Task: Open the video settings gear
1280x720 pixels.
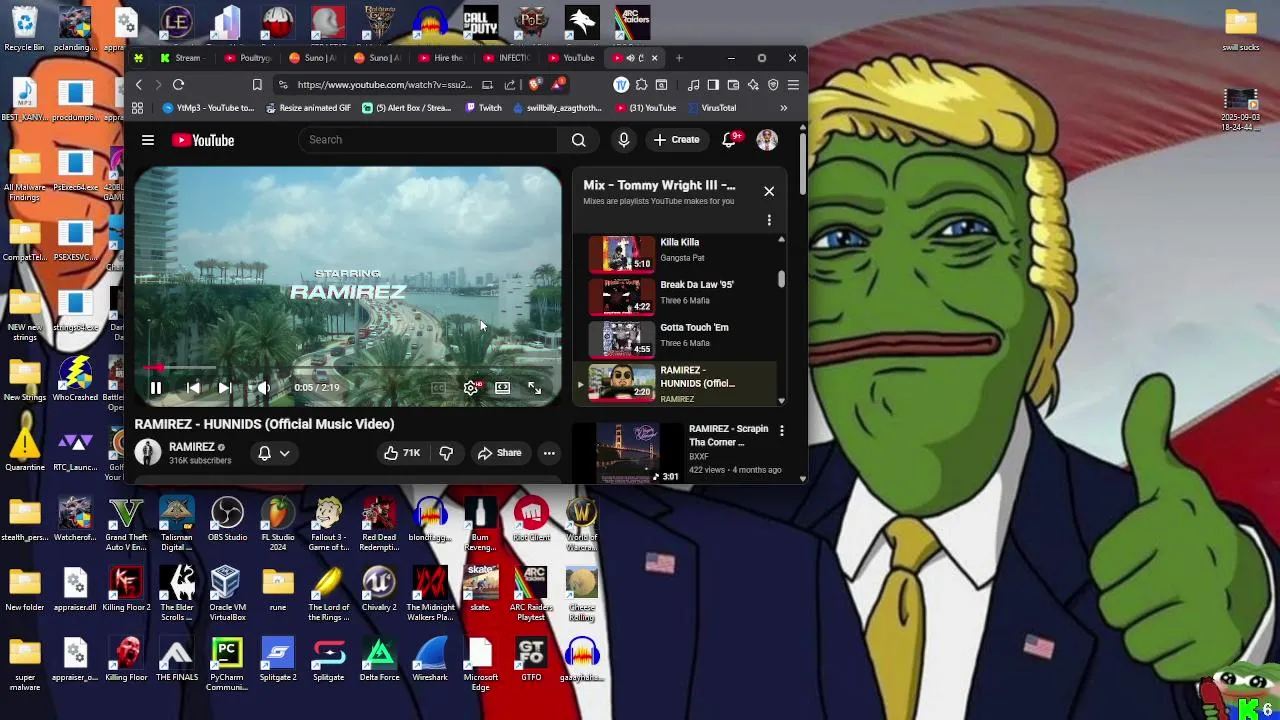Action: pyautogui.click(x=471, y=388)
